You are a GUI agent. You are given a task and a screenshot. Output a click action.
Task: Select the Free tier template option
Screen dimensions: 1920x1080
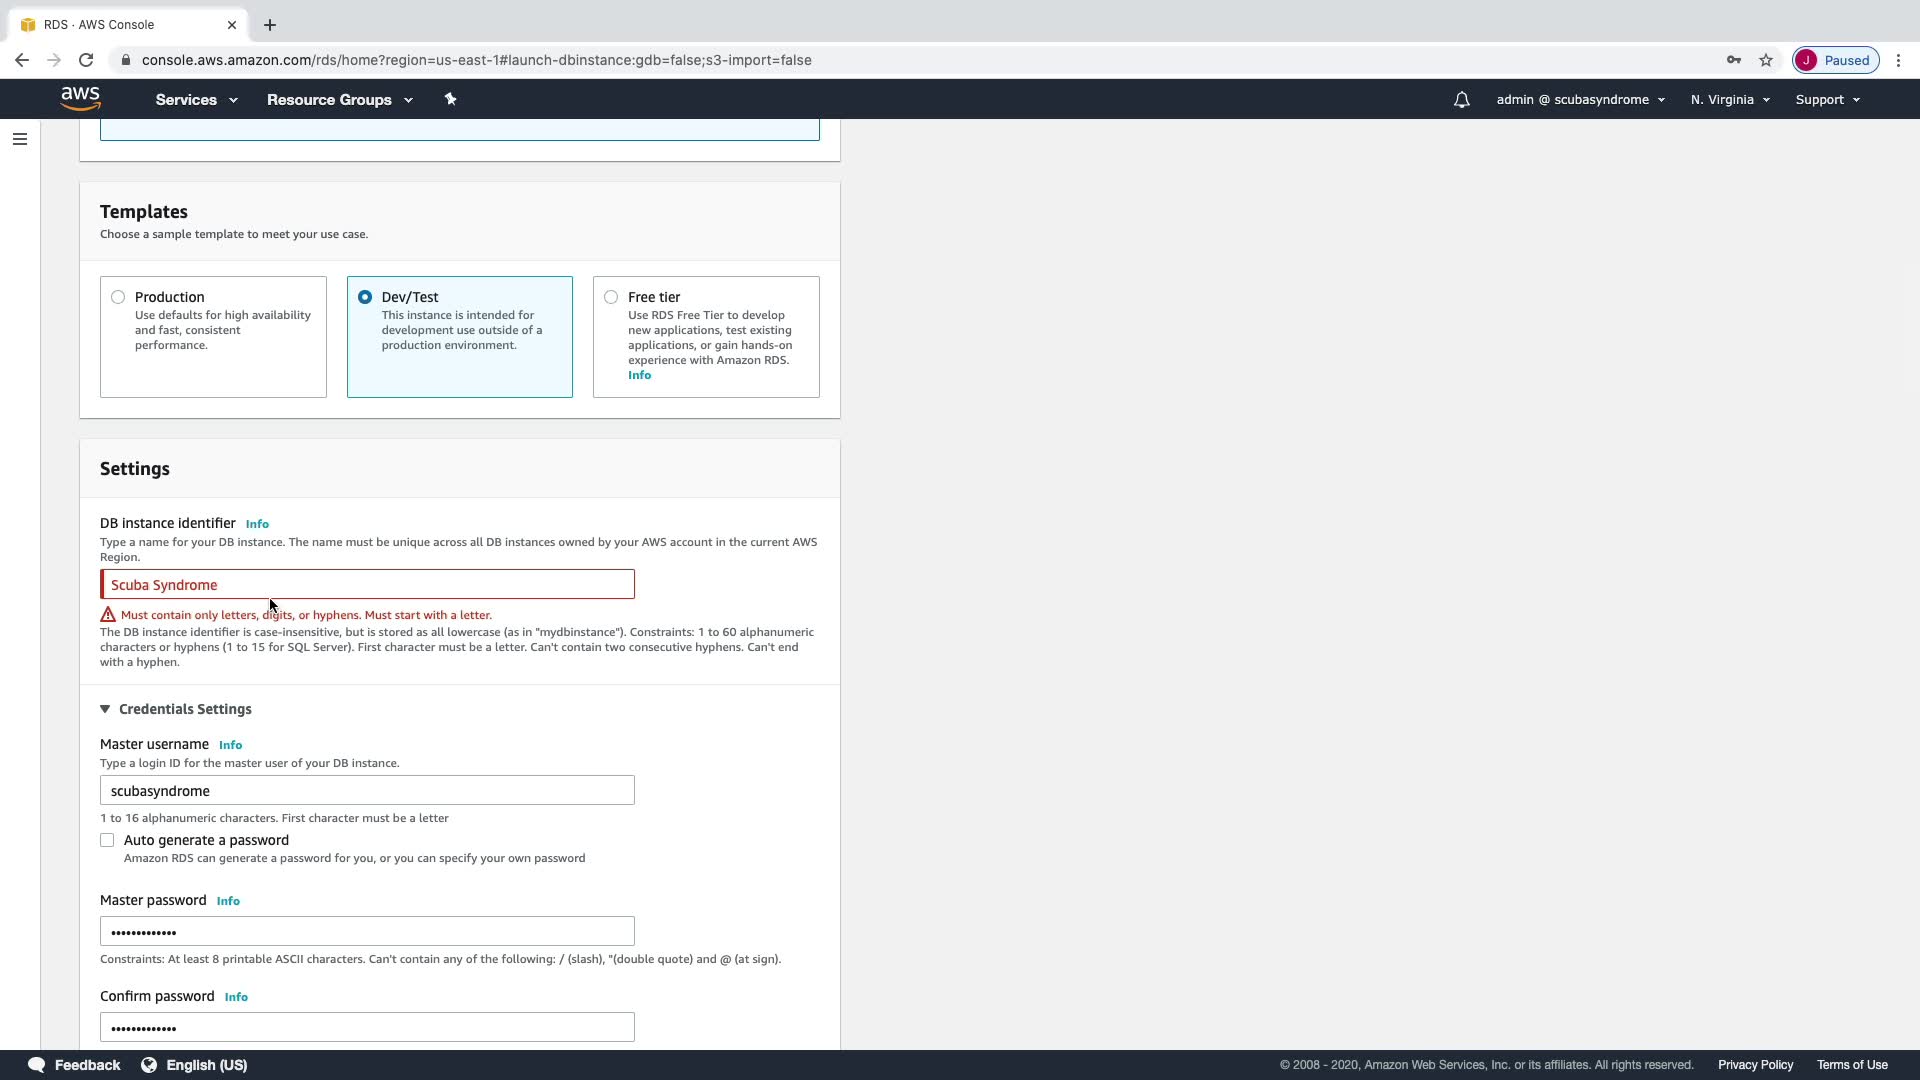click(611, 297)
